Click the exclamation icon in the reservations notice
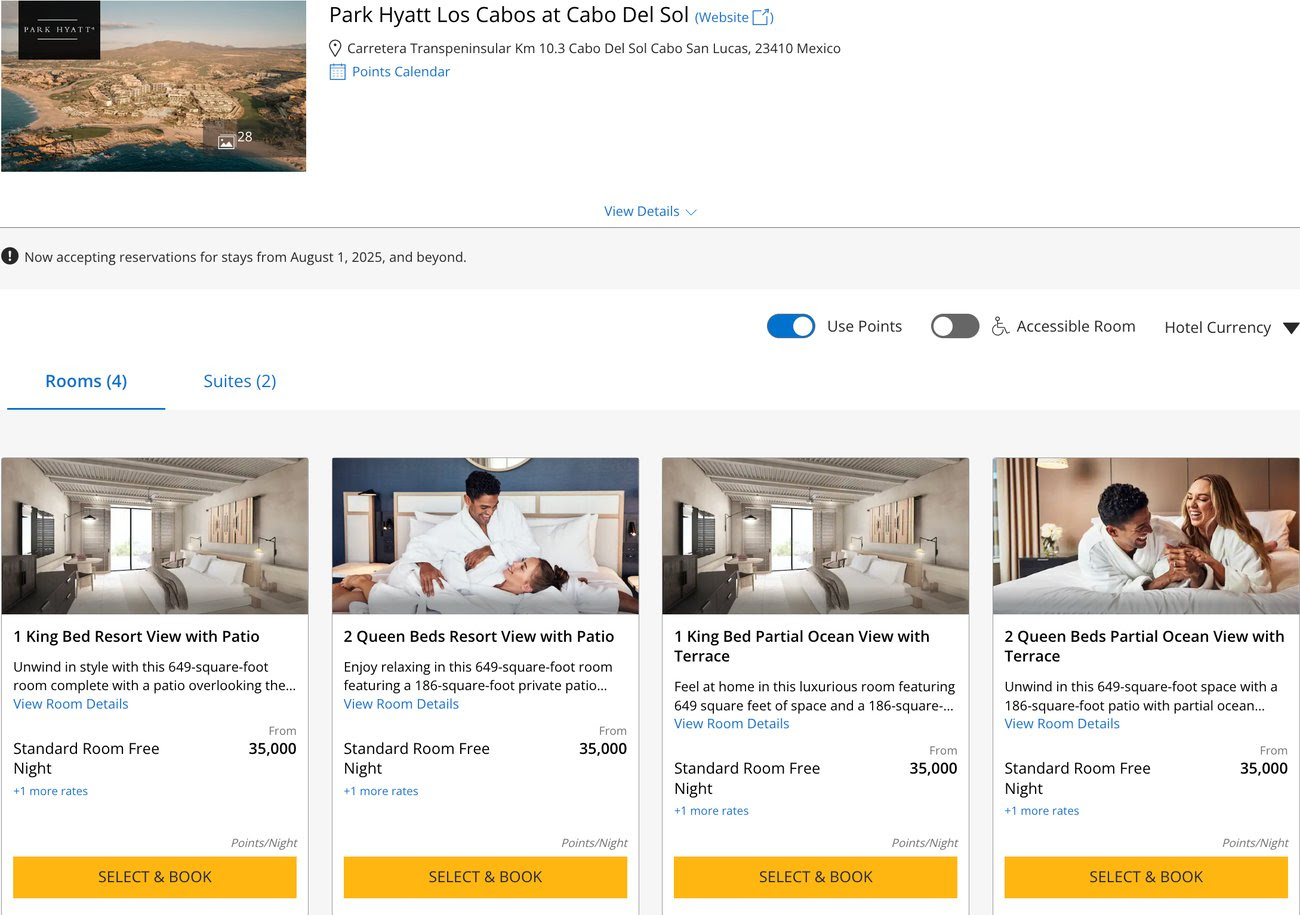 (10, 256)
